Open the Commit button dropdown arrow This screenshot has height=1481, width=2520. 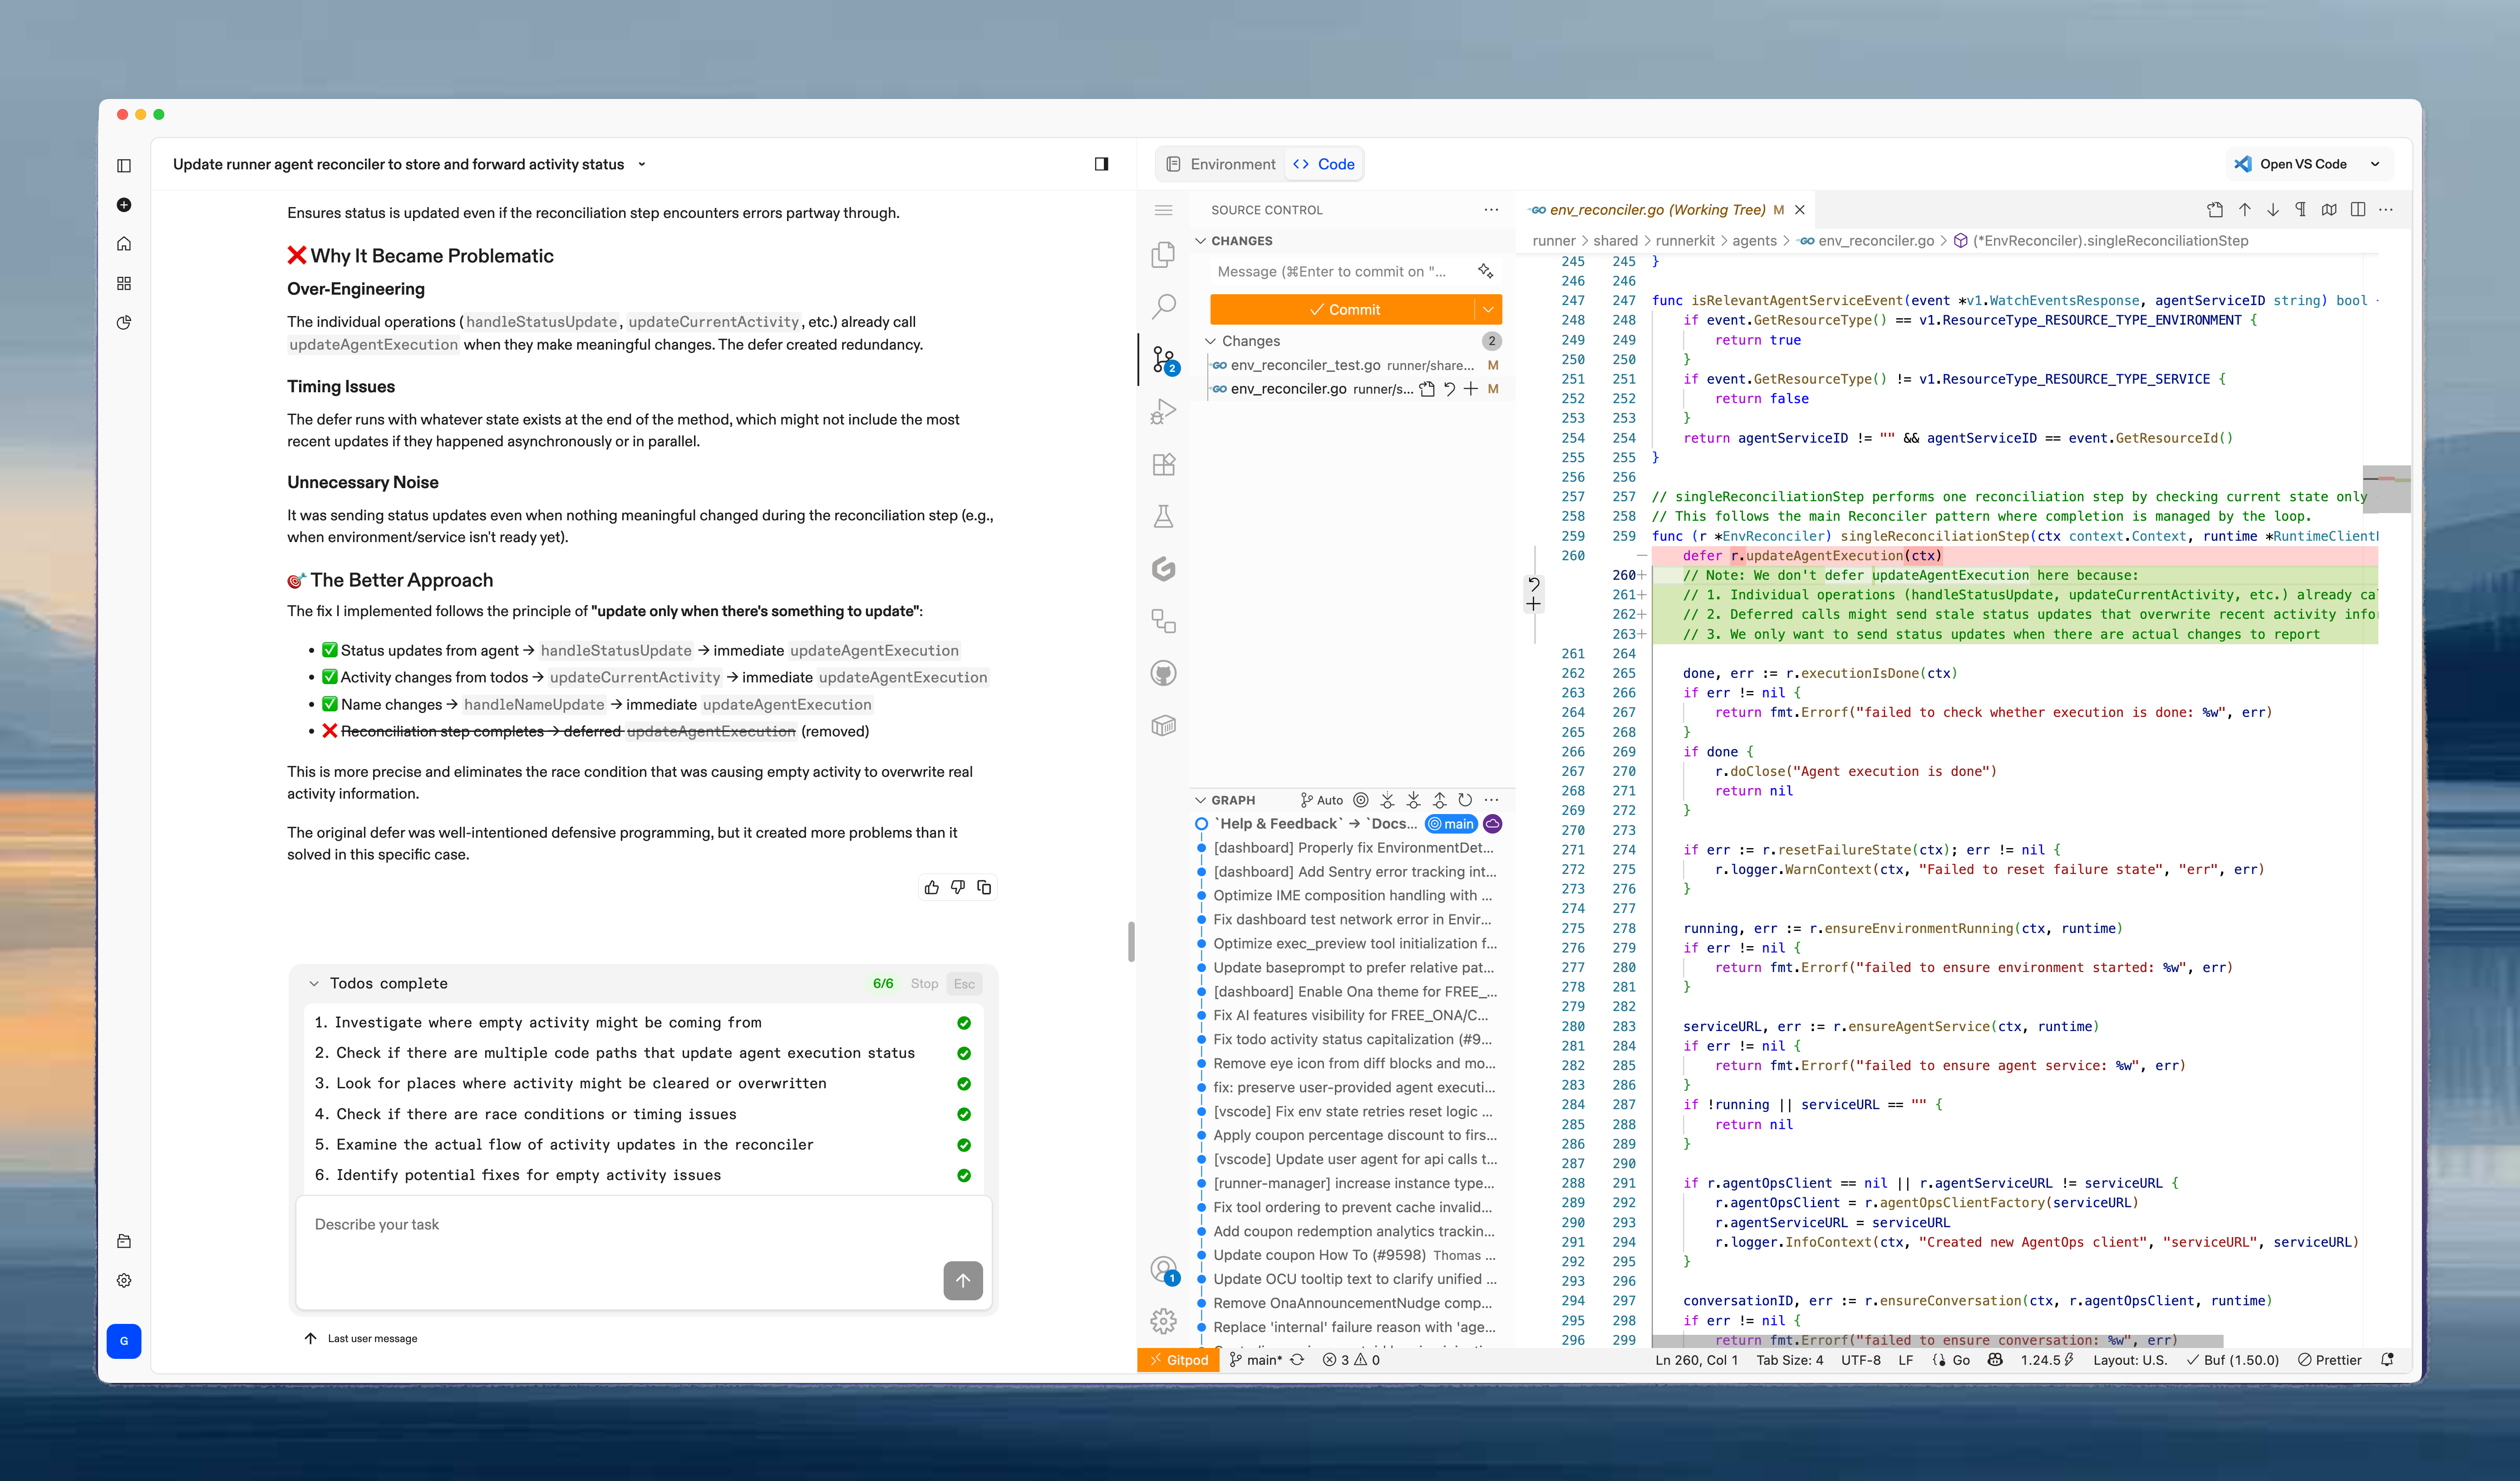coord(1488,310)
